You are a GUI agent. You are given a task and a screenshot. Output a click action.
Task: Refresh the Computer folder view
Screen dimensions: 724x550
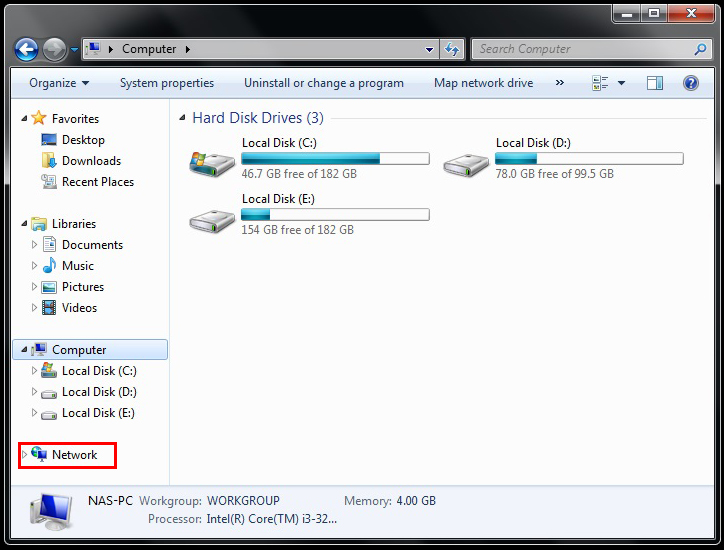pos(452,49)
